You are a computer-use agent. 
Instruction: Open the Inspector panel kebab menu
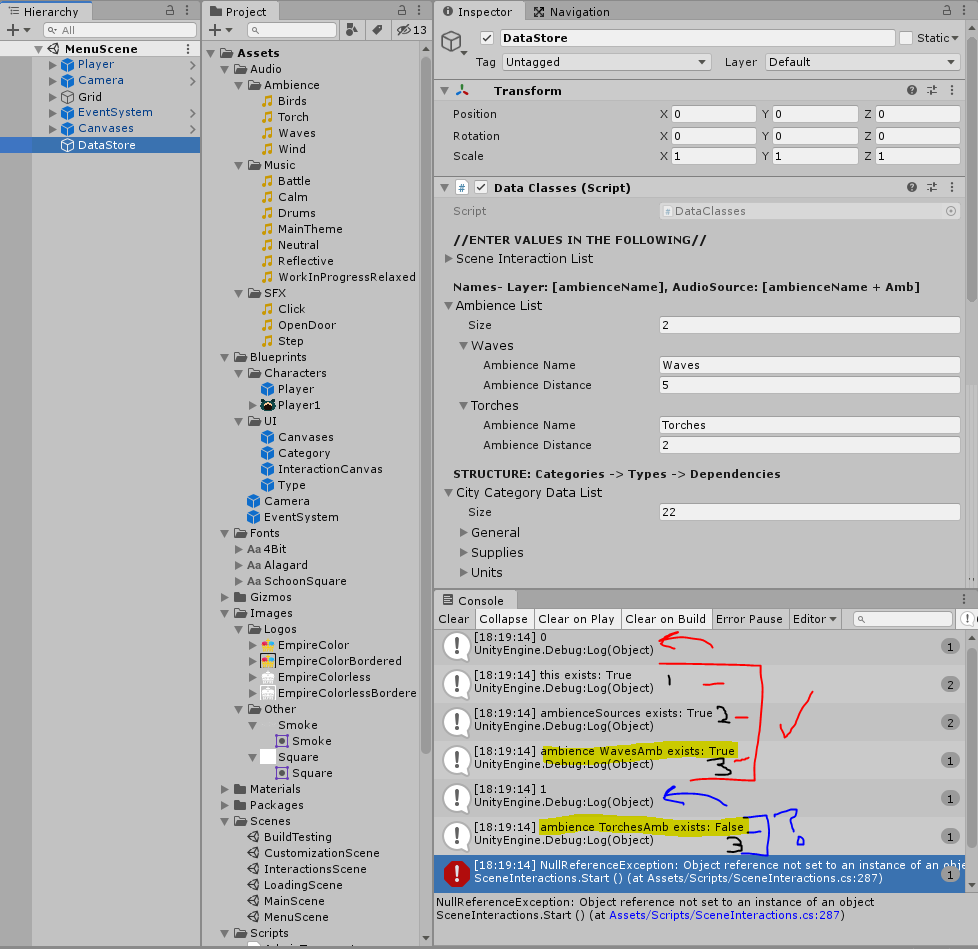(x=964, y=11)
